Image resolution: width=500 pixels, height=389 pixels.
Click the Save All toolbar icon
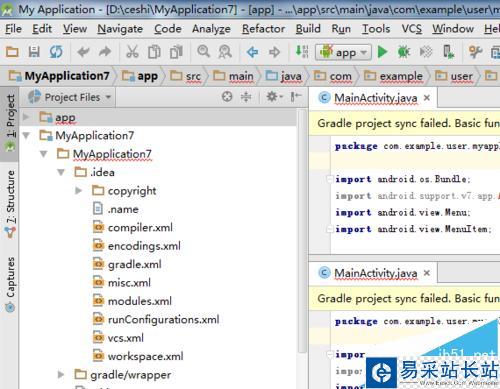34,52
